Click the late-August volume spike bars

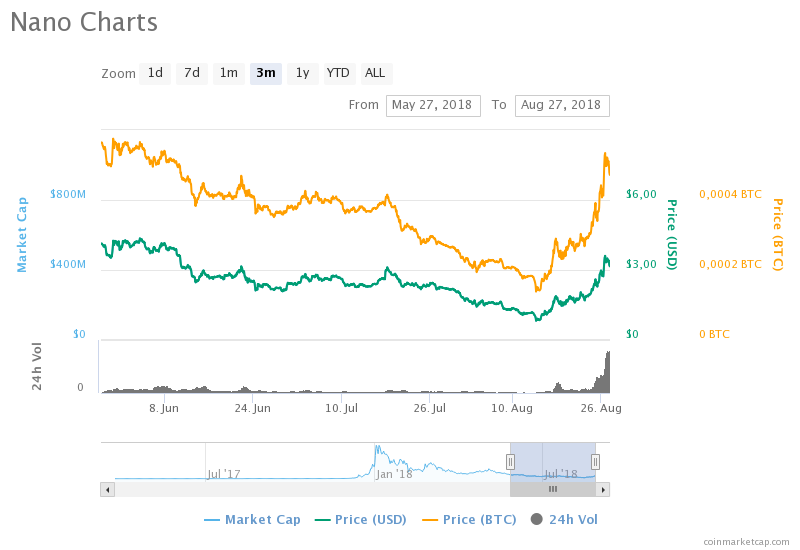click(604, 375)
